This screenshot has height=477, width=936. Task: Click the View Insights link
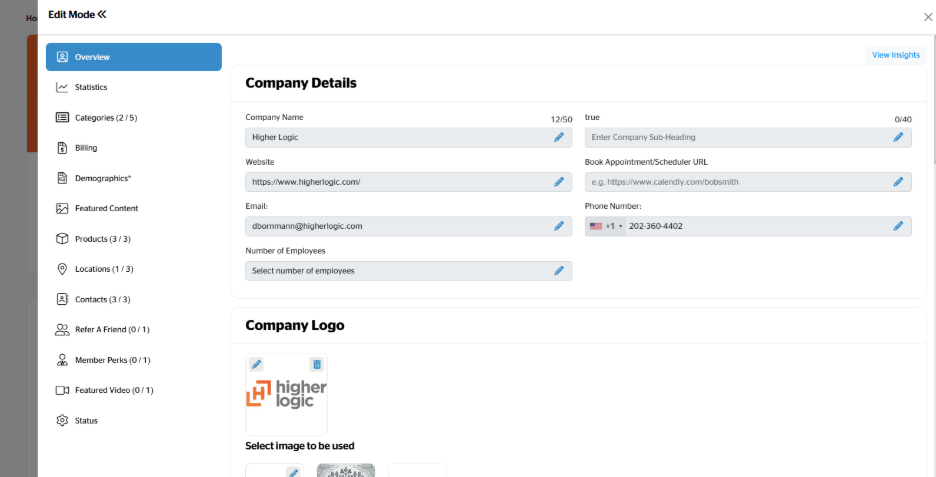[895, 55]
